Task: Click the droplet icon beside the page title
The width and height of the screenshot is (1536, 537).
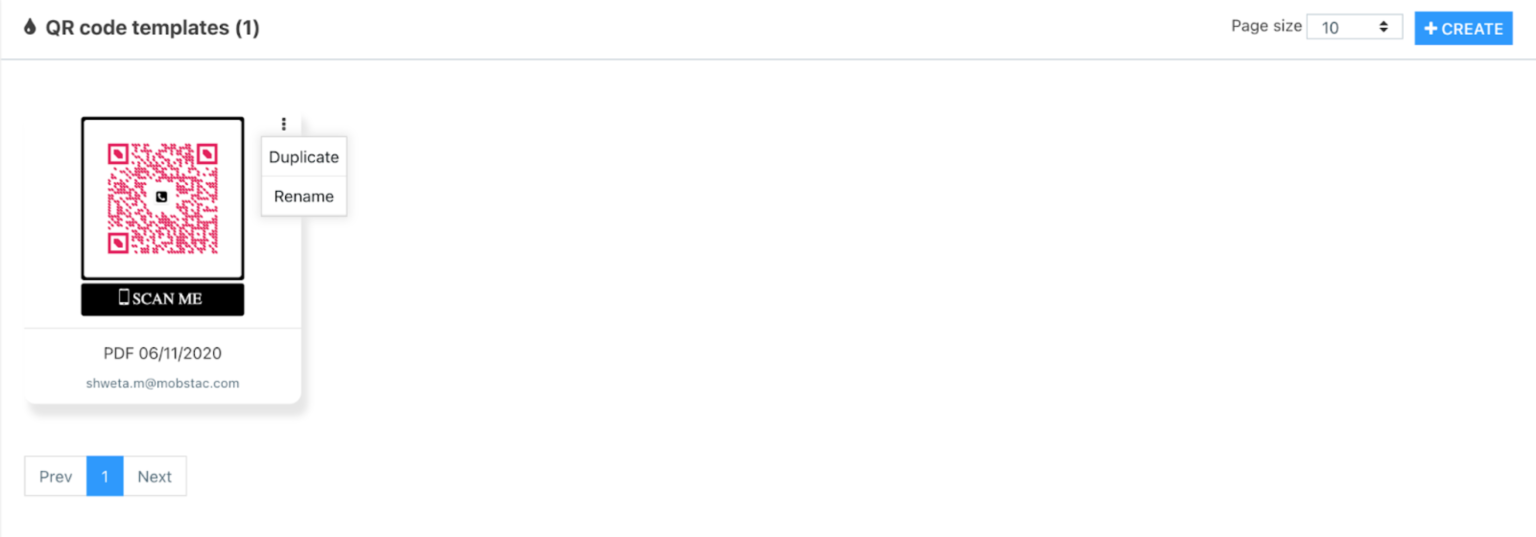Action: pos(30,28)
